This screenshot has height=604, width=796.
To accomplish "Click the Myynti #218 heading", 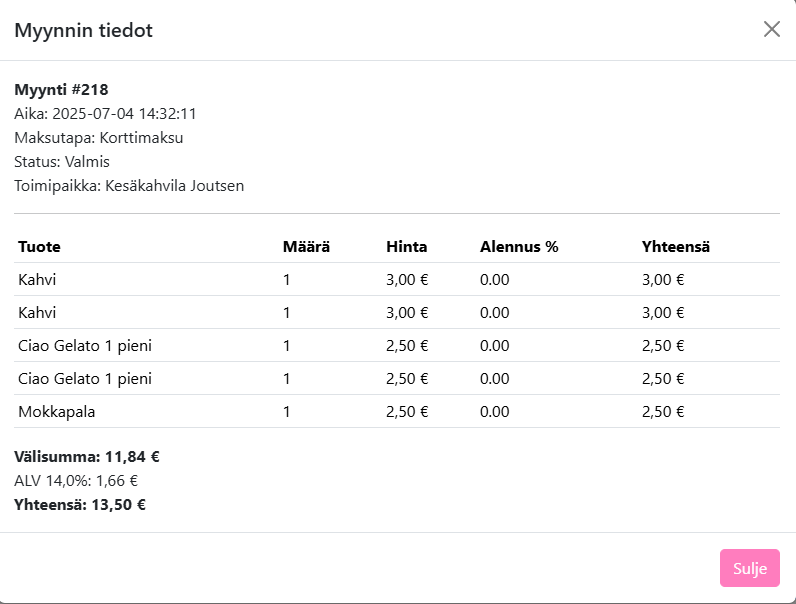I will [x=61, y=90].
